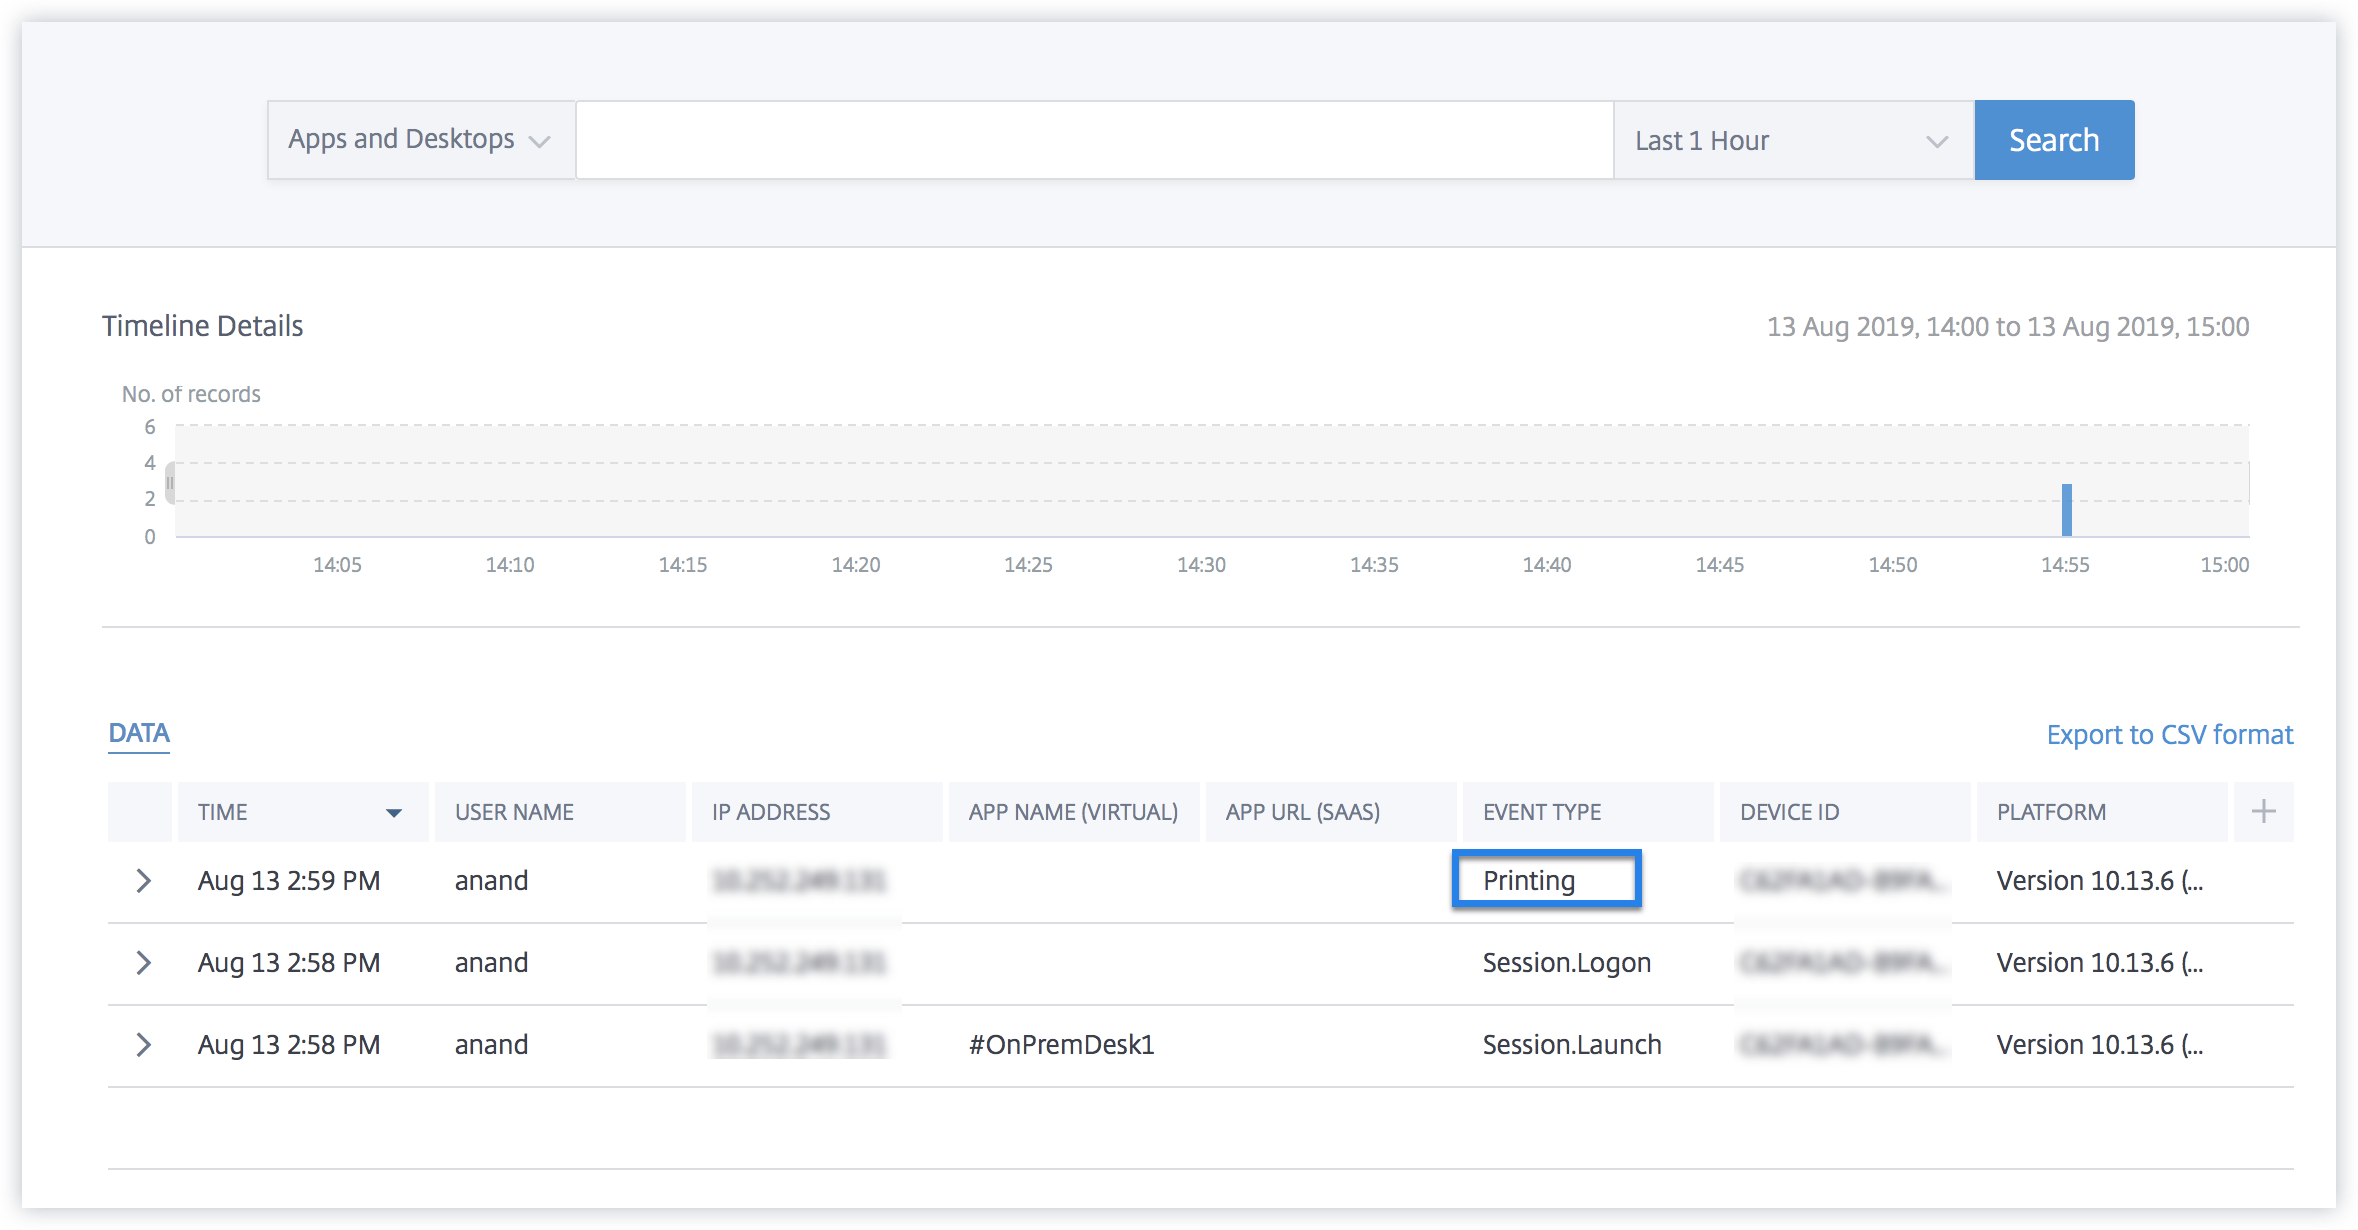Screen dimensions: 2358x1230
Task: Click the blue bar at 14:55 in timeline
Action: (x=2066, y=510)
